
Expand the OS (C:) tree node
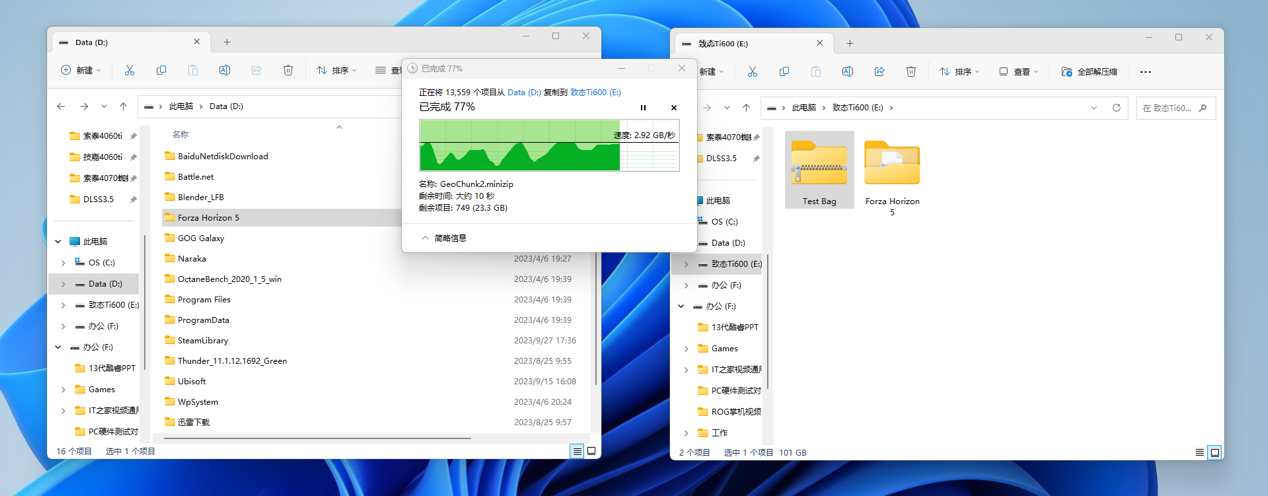tap(63, 263)
